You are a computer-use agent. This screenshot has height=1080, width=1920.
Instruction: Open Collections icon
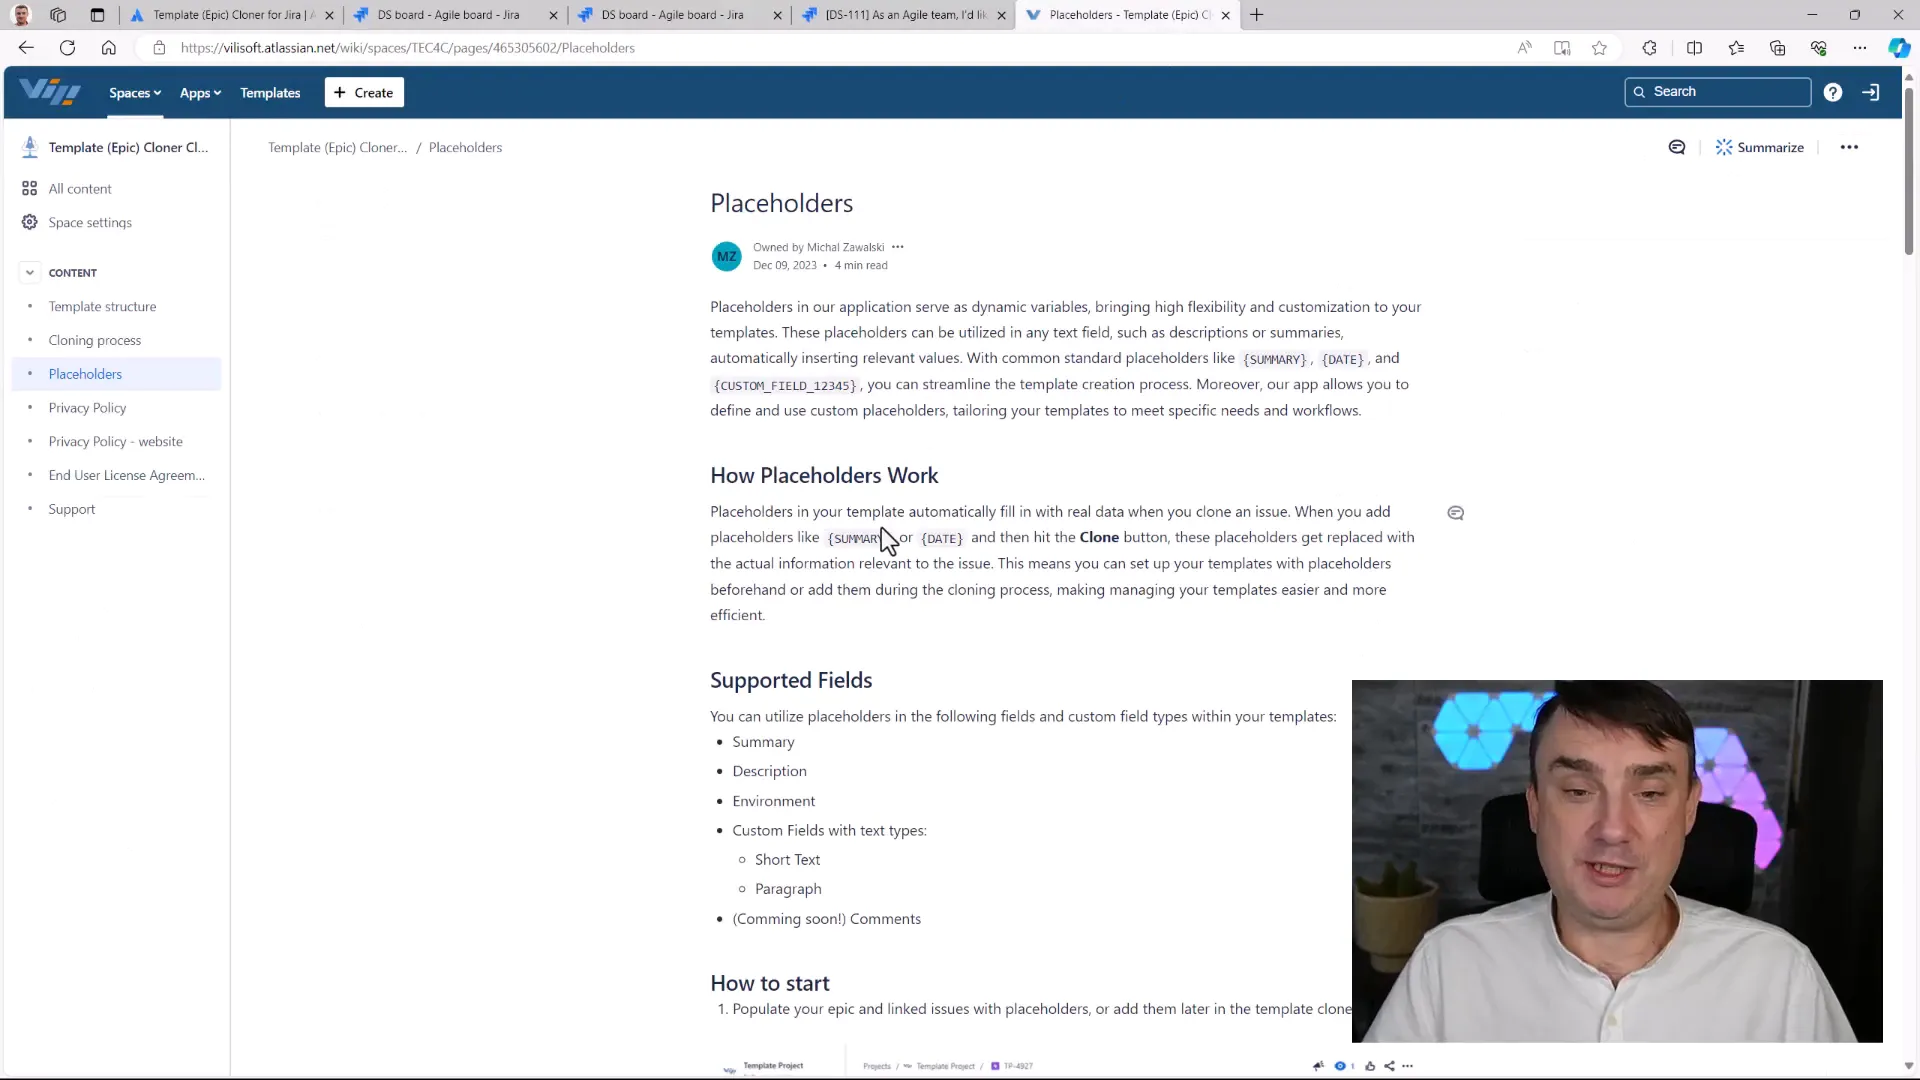click(x=1777, y=47)
